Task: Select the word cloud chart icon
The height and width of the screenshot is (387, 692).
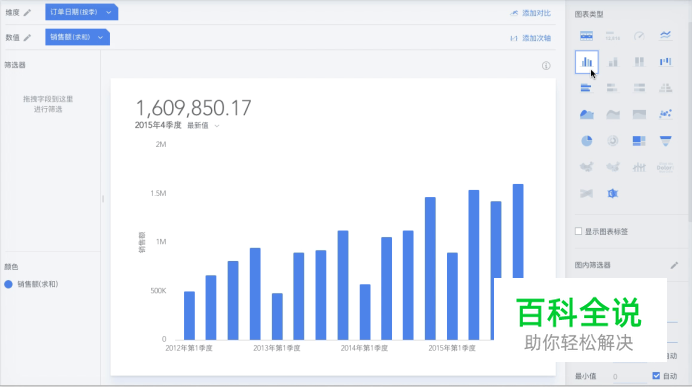Action: click(x=665, y=167)
